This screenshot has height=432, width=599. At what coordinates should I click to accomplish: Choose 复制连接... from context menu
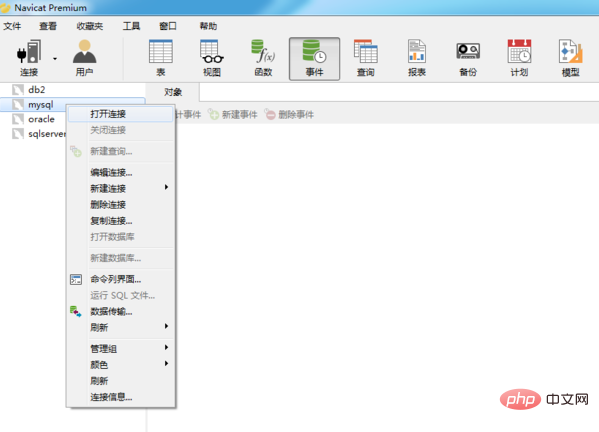click(121, 220)
